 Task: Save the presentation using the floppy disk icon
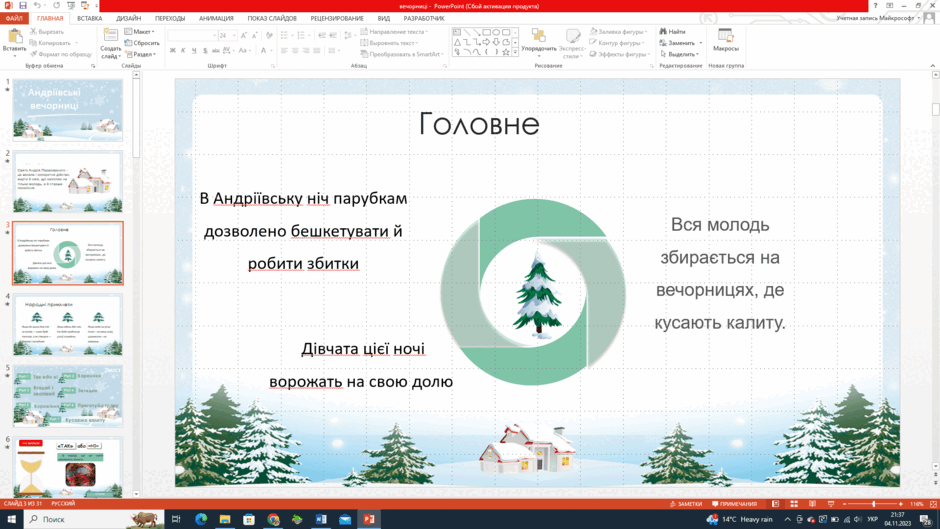pos(22,5)
